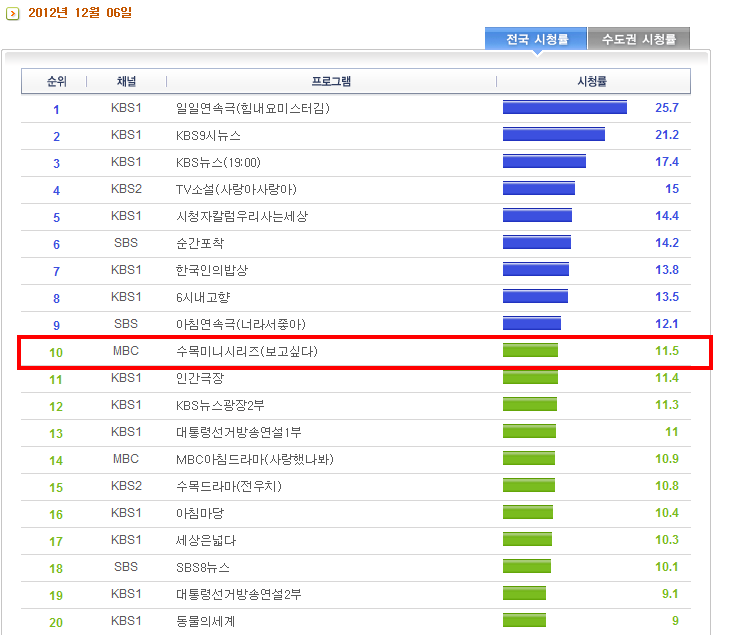
Task: Click the 프로그램 column header
Action: [x=331, y=81]
